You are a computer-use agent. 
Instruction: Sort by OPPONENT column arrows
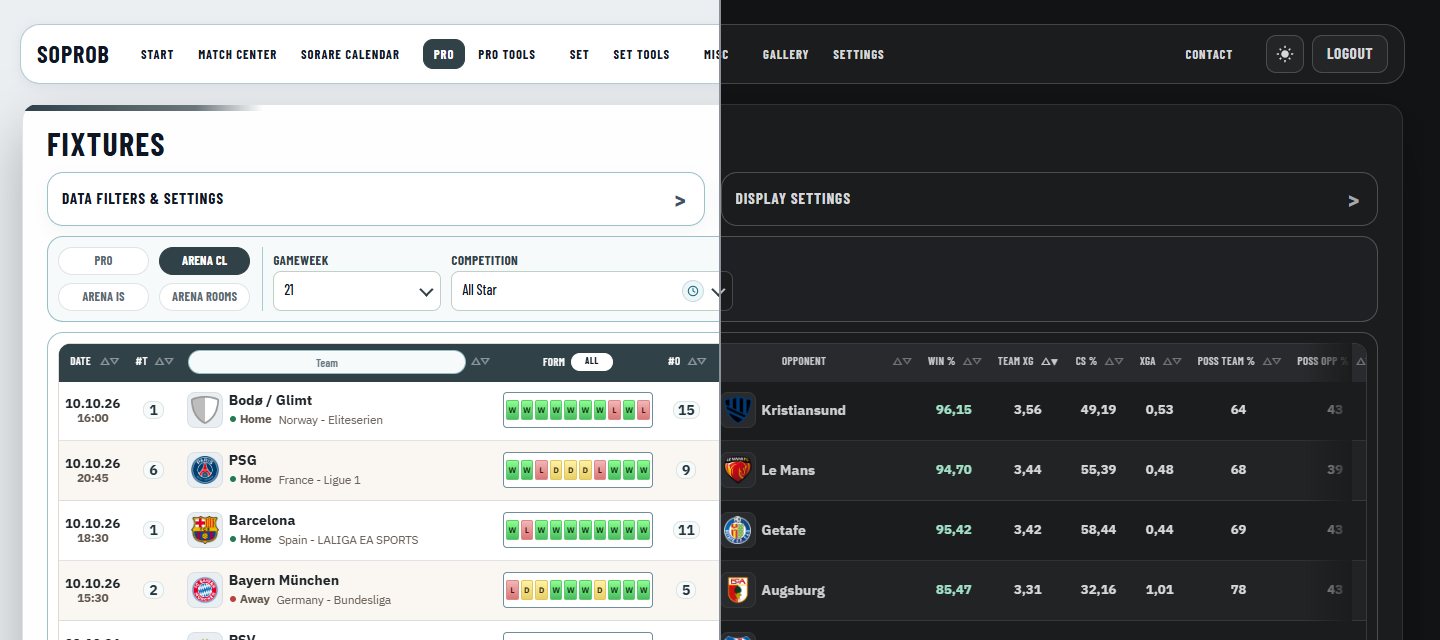(902, 362)
